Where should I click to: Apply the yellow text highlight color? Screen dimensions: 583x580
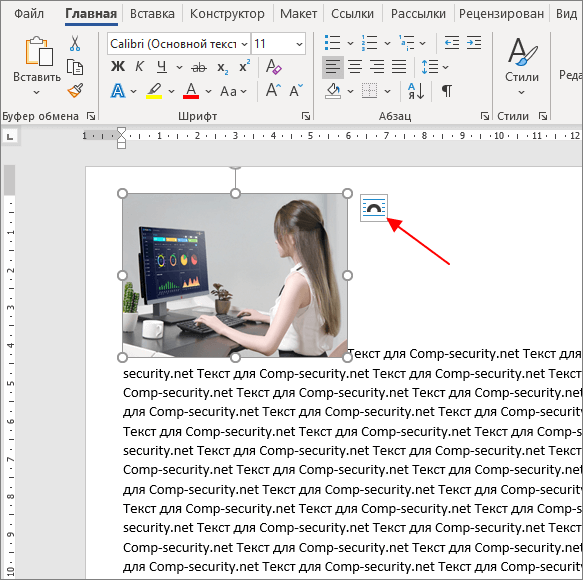click(154, 91)
